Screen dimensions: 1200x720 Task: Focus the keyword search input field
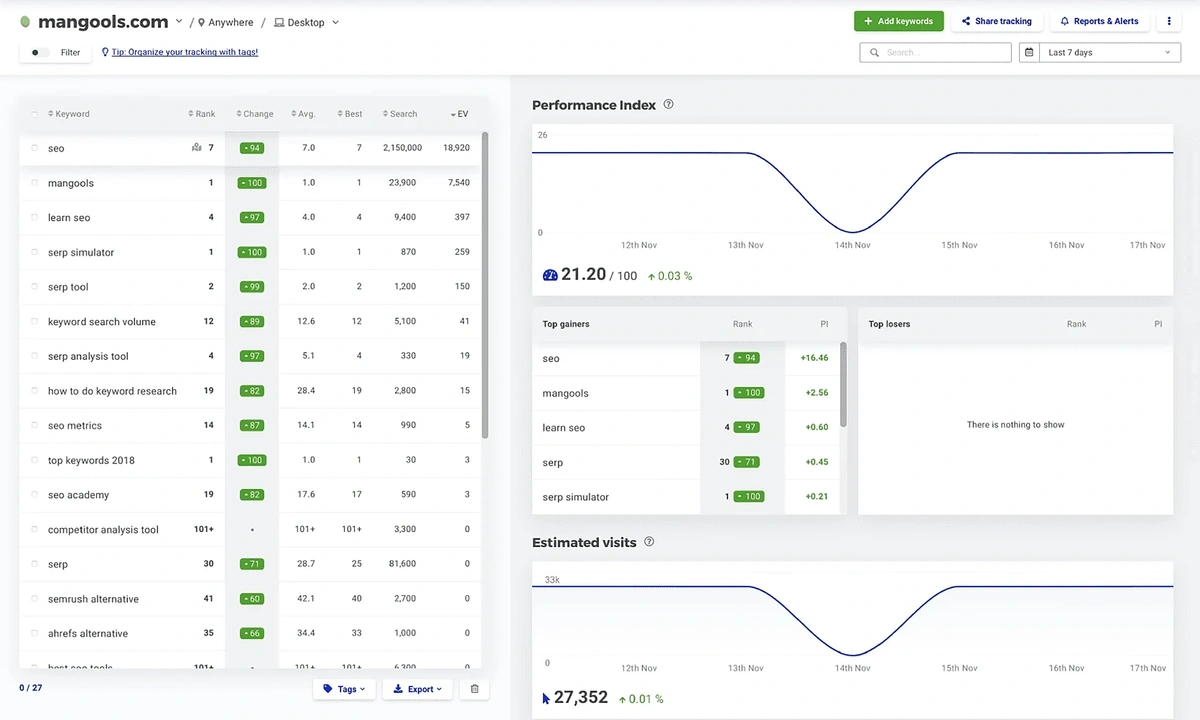point(935,52)
